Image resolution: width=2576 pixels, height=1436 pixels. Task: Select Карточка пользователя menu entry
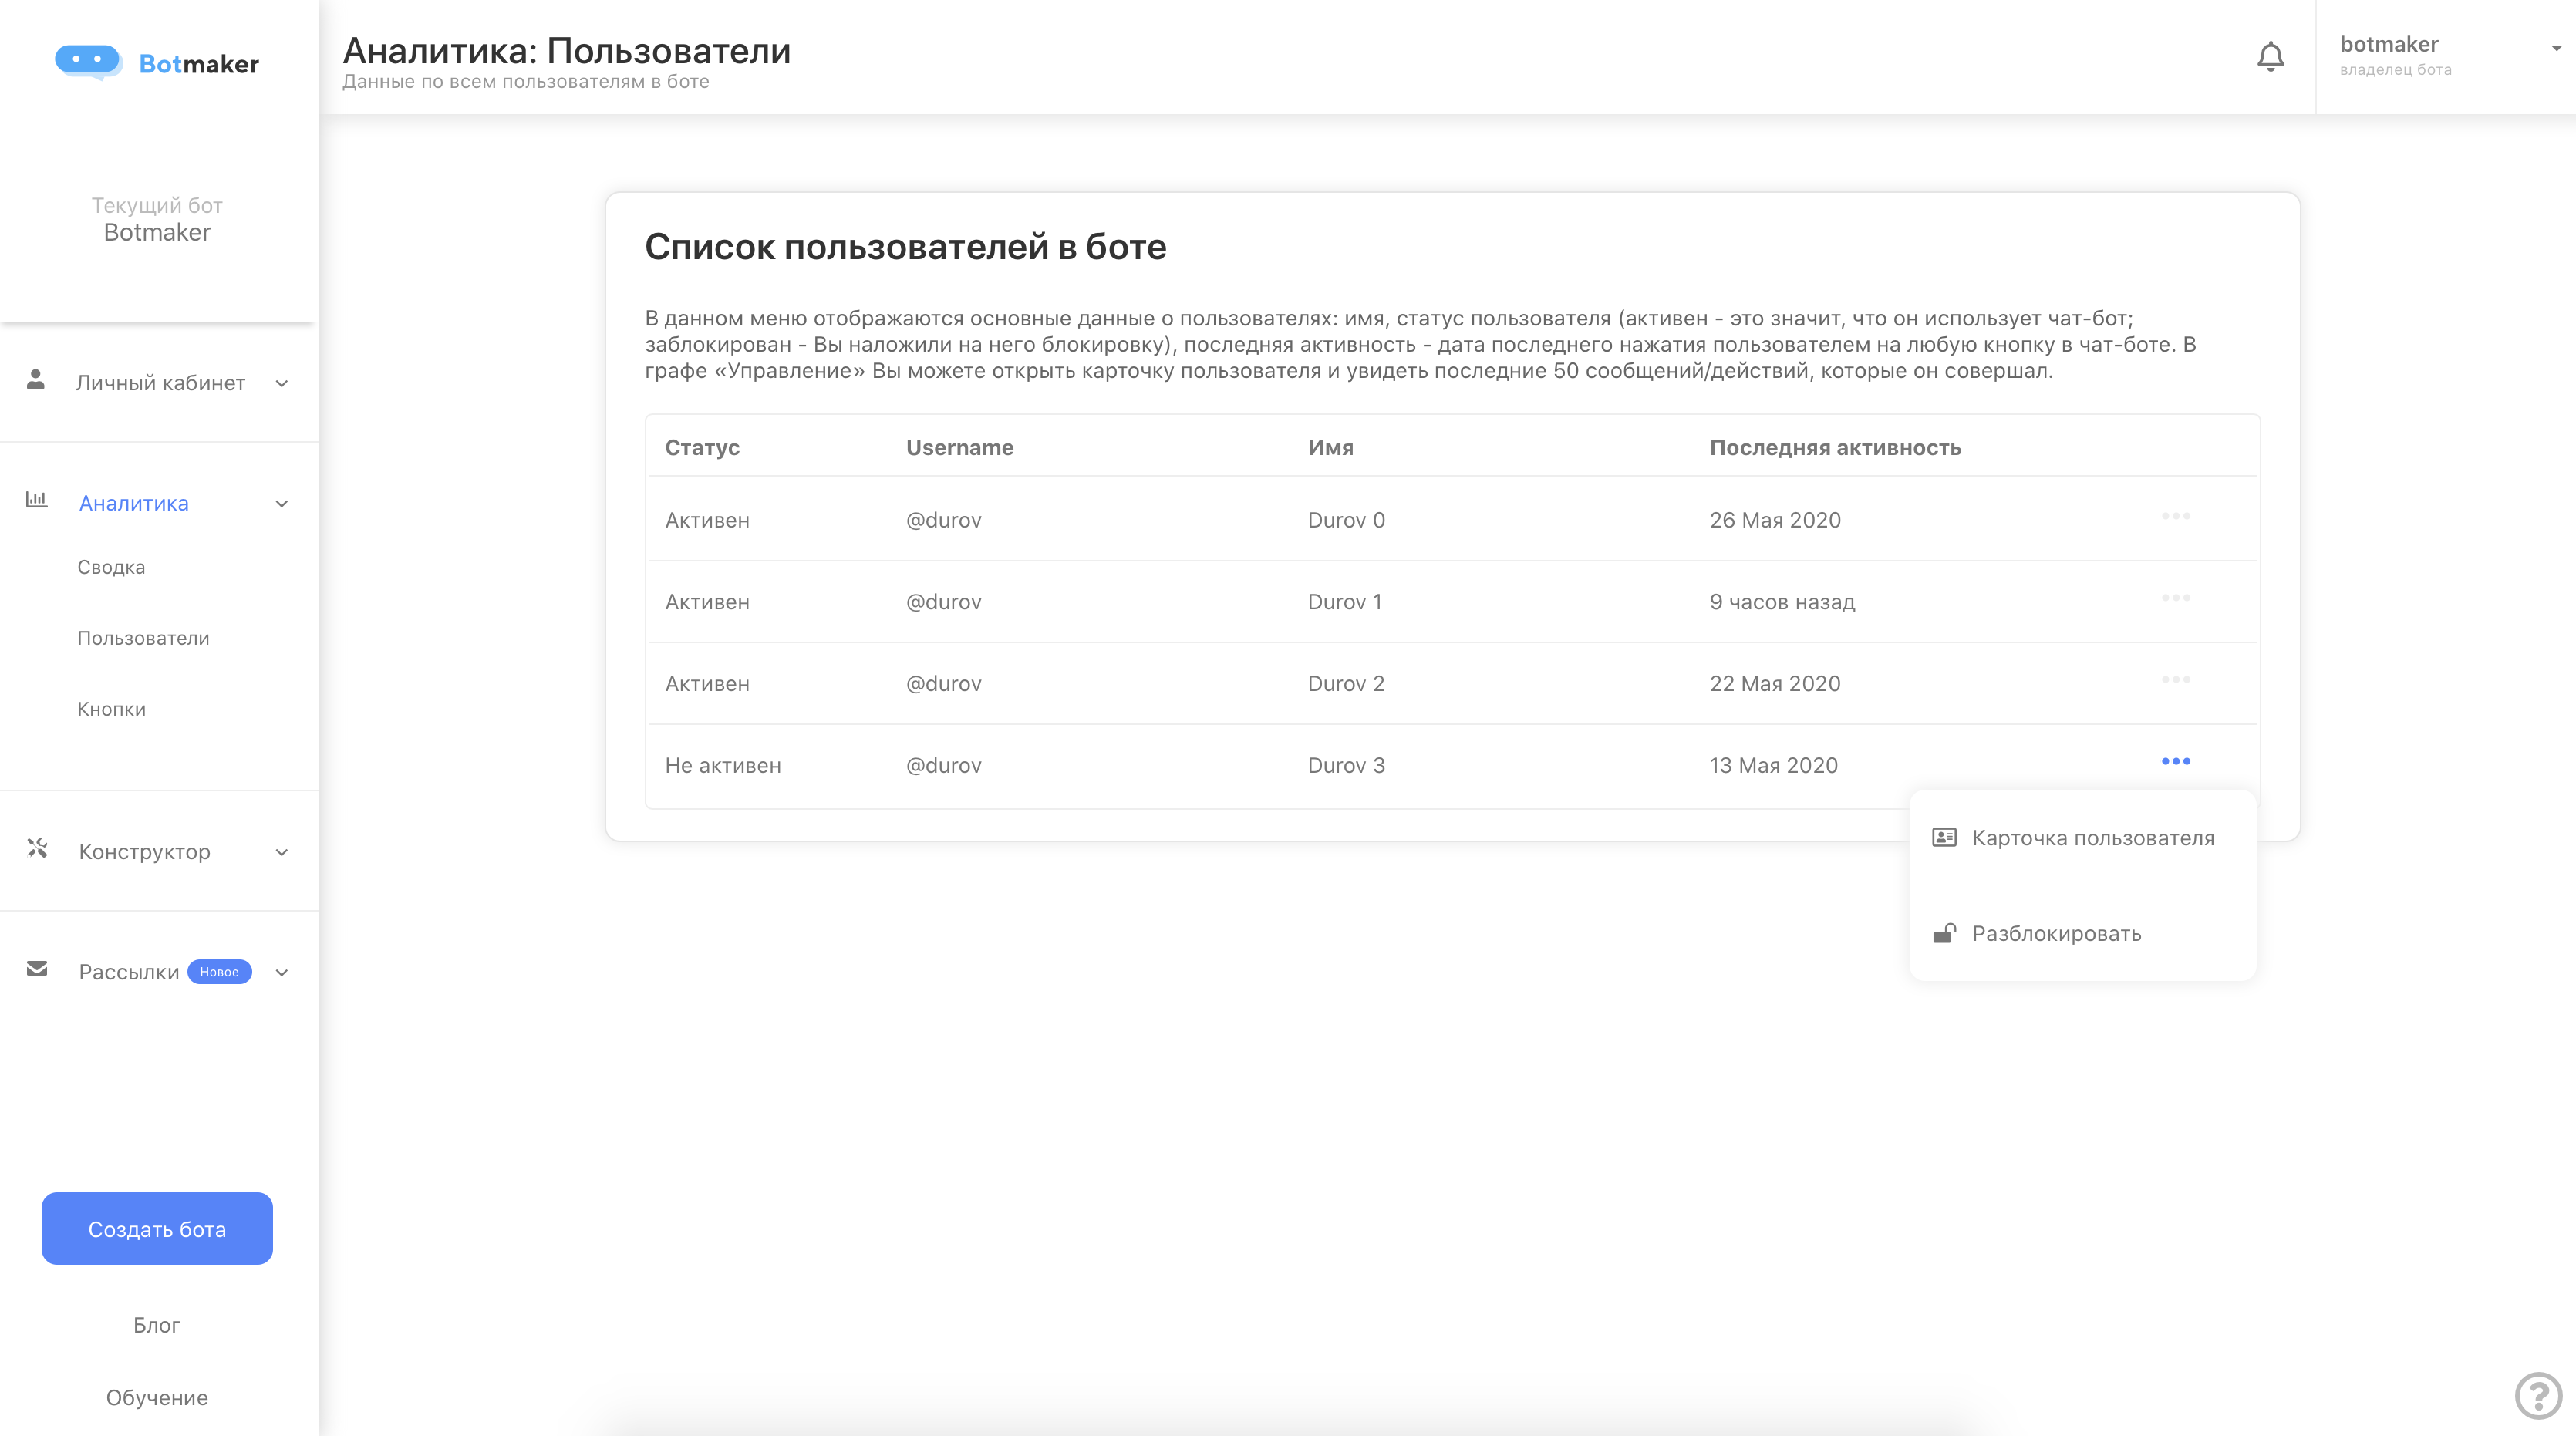[x=2083, y=838]
